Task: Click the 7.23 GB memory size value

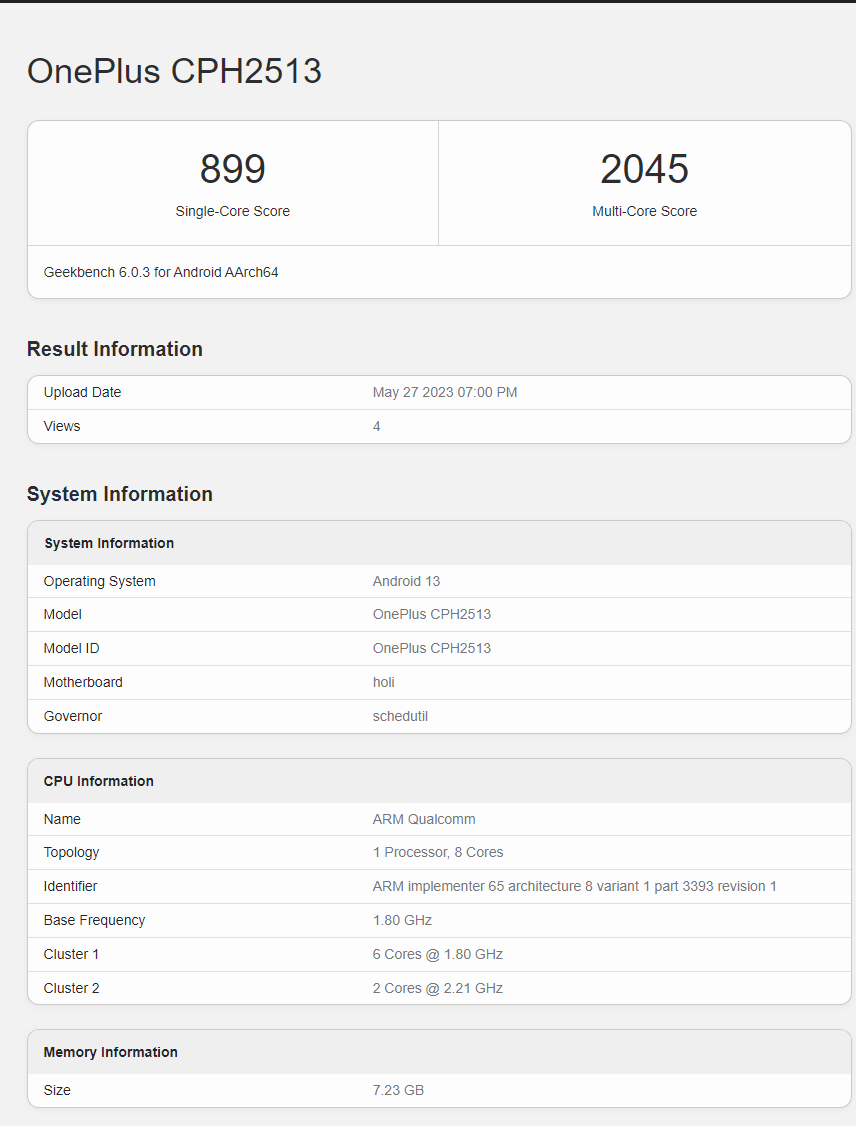Action: coord(398,1090)
